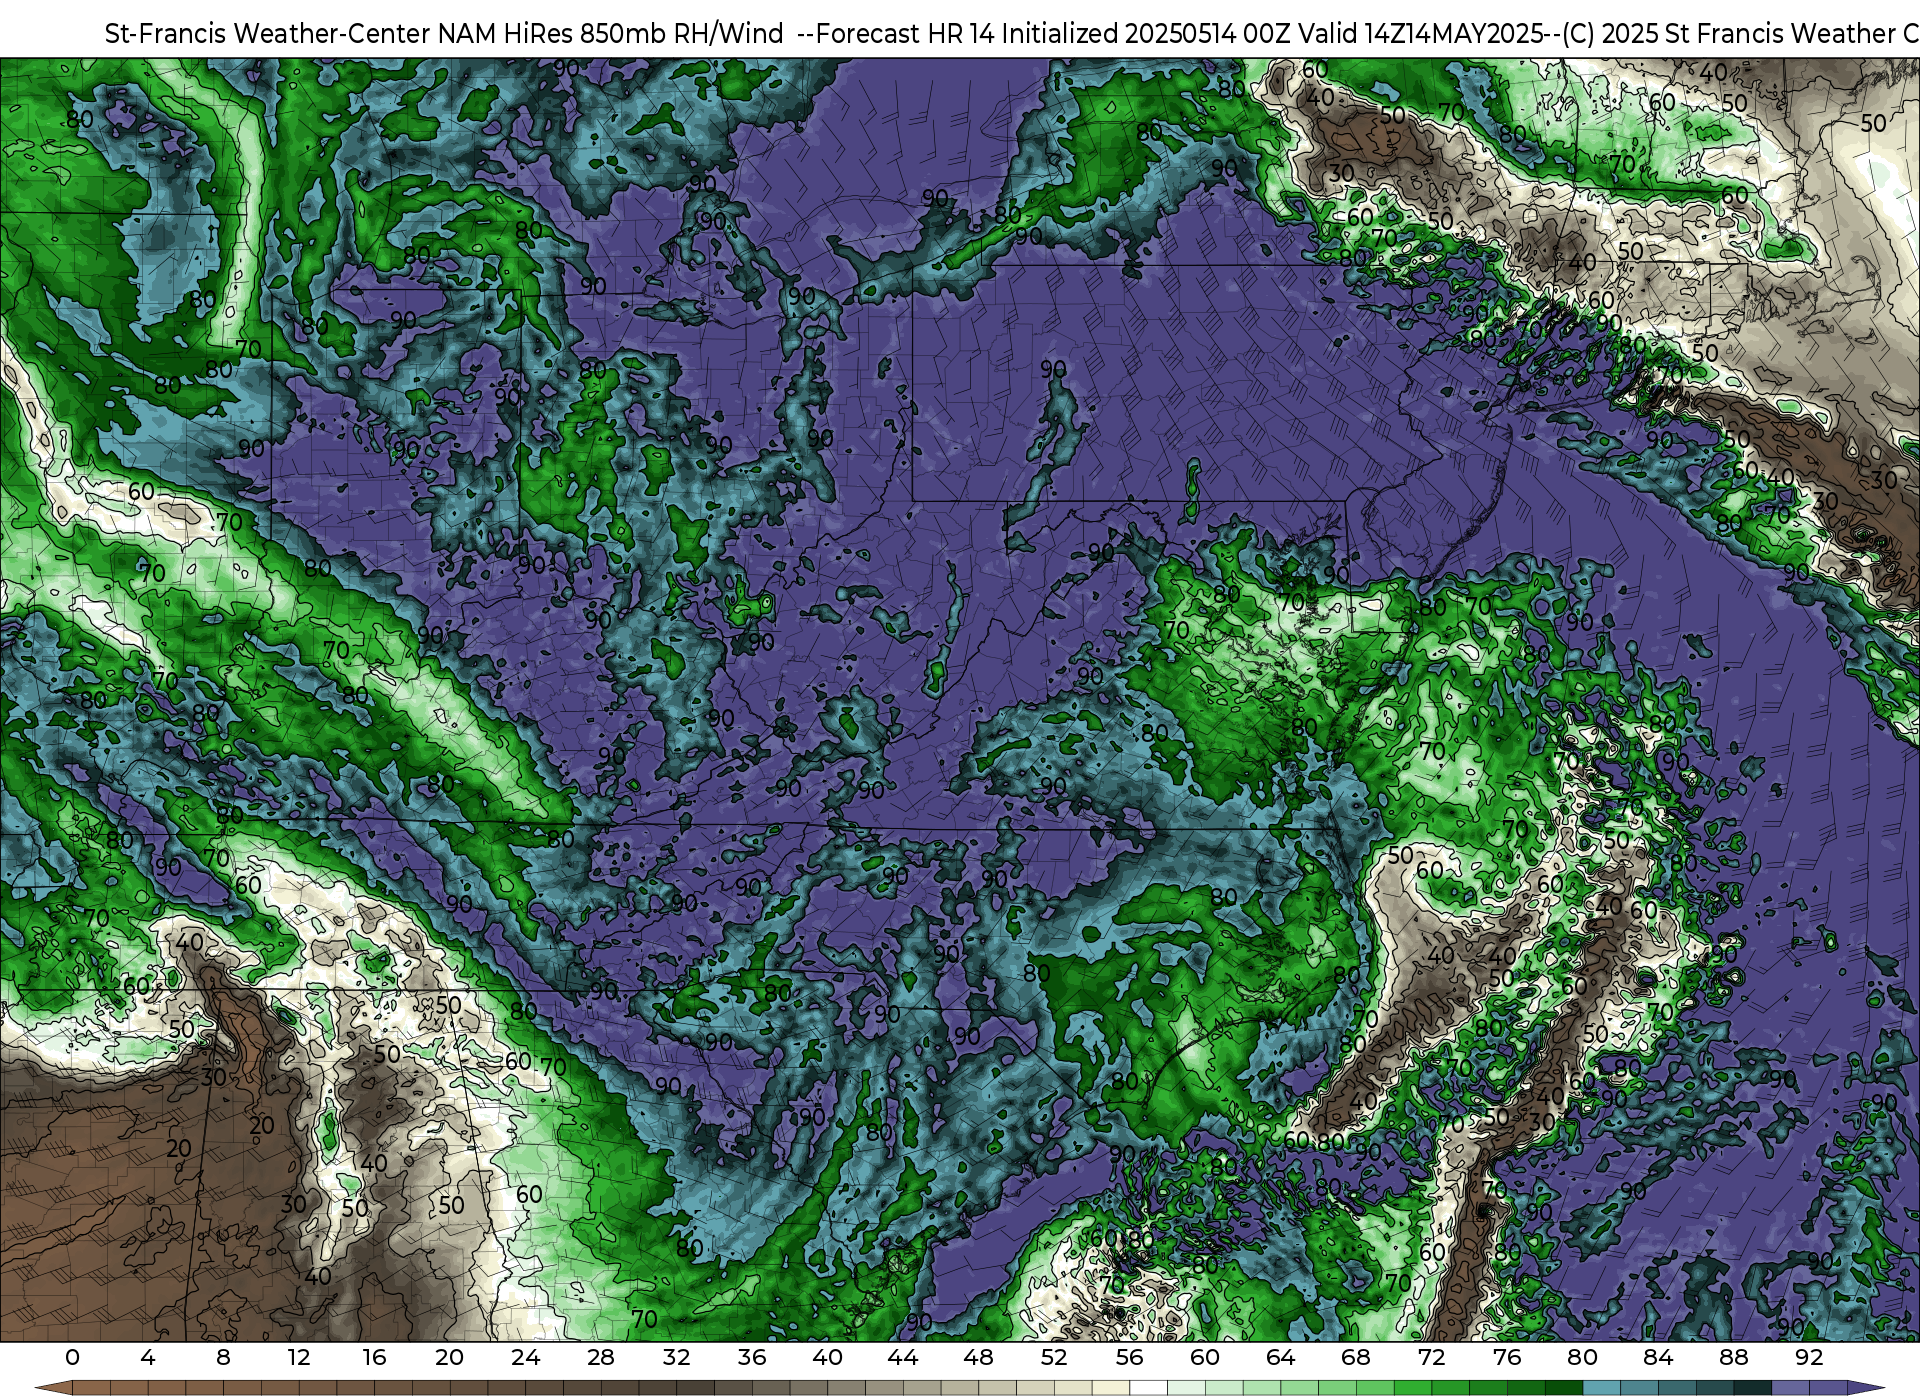
Task: Click colorbar label '68'
Action: click(1356, 1358)
